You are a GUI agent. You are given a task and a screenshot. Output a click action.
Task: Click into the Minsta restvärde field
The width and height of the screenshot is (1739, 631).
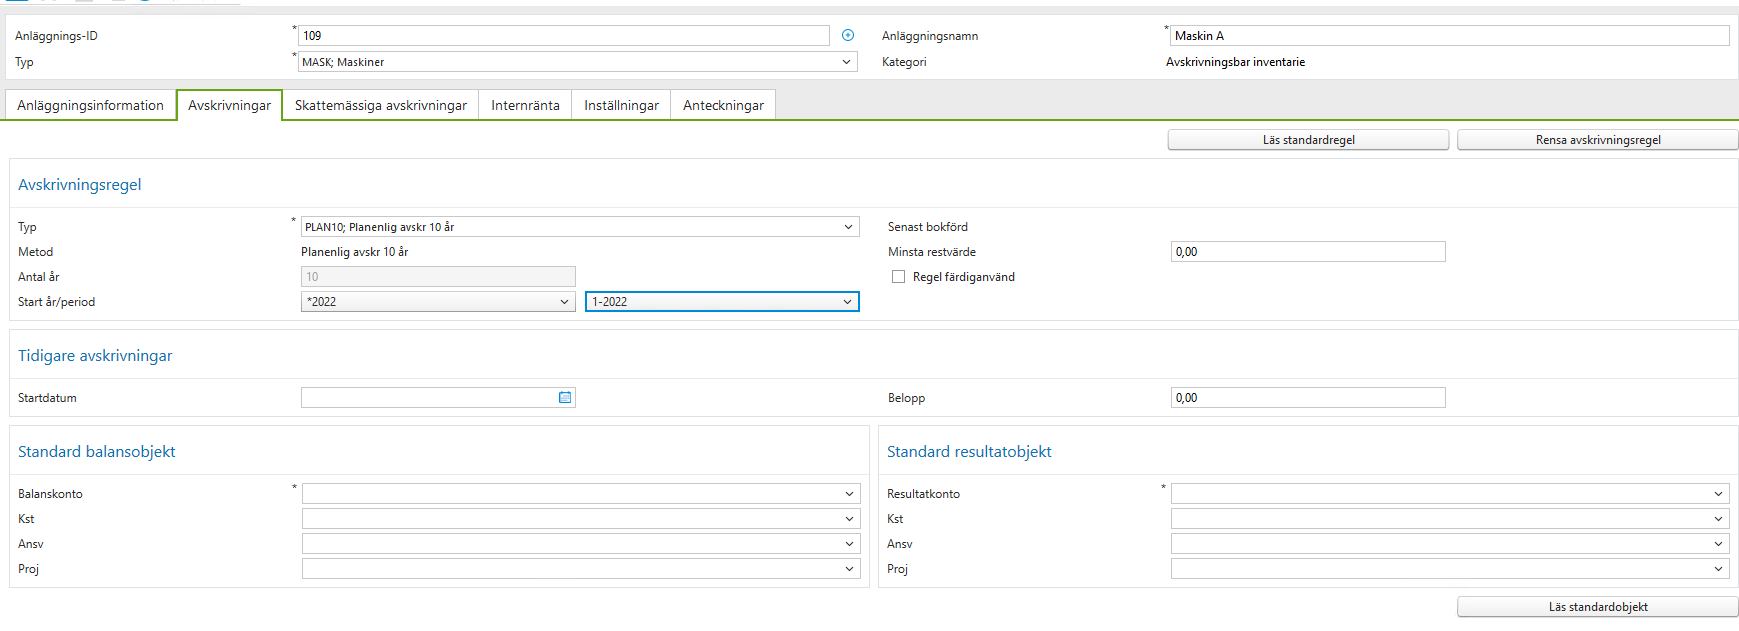click(1307, 252)
